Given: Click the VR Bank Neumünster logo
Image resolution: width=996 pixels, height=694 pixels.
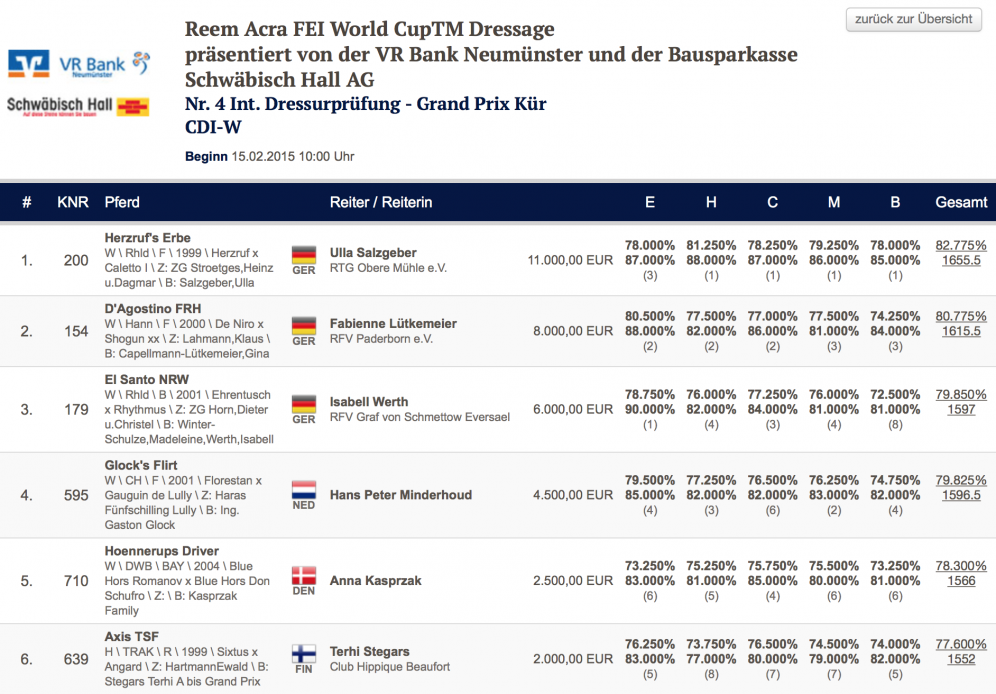Looking at the screenshot, I should pyautogui.click(x=78, y=64).
